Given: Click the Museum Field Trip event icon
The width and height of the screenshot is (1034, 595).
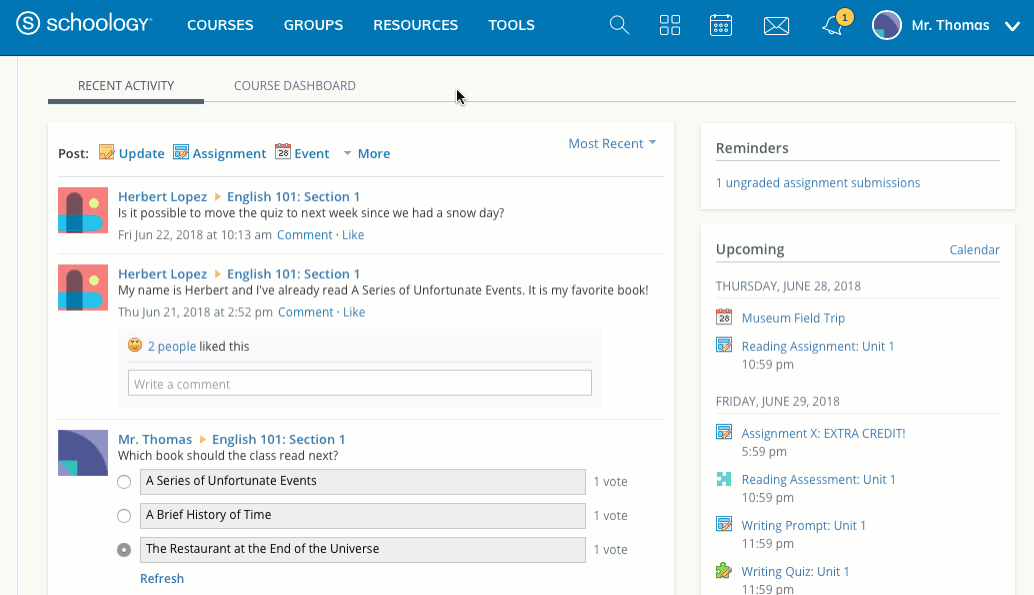Looking at the screenshot, I should point(724,318).
